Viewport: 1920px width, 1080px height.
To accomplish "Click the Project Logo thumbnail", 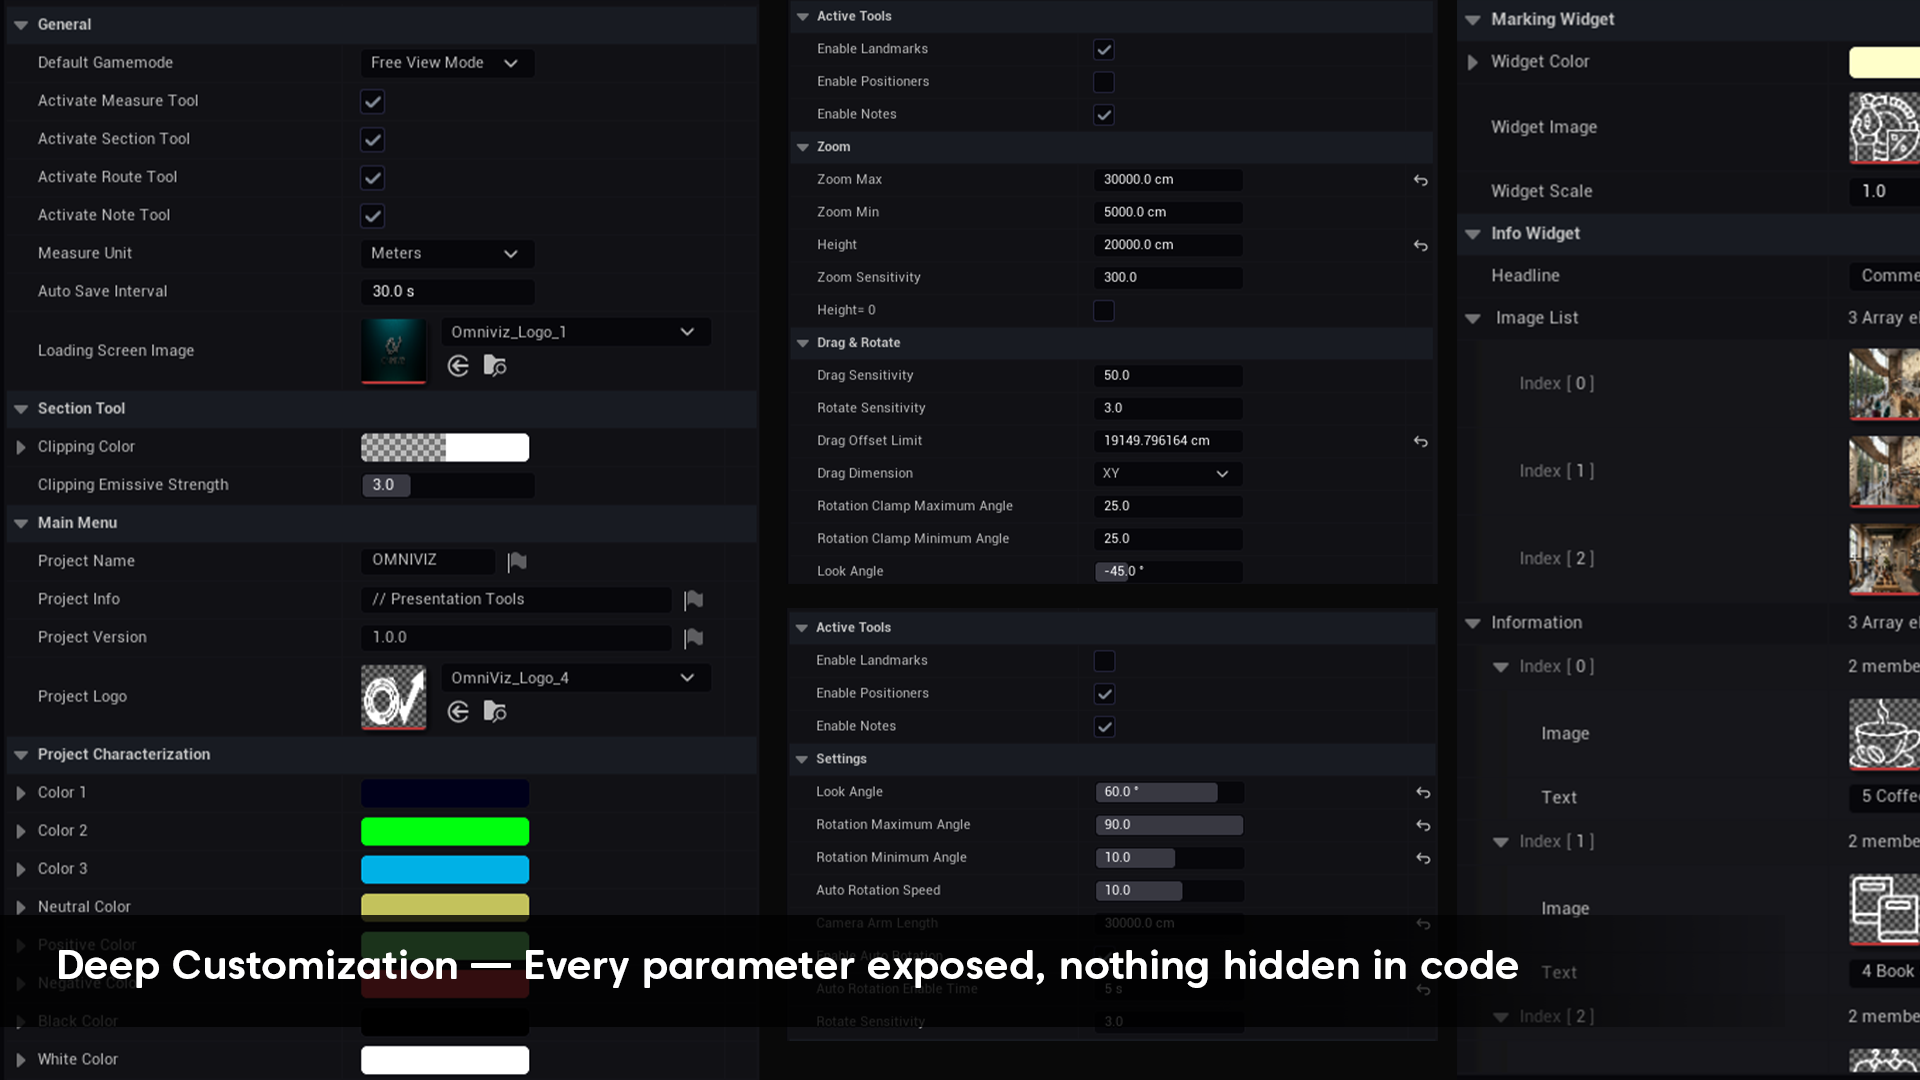I will click(x=394, y=697).
